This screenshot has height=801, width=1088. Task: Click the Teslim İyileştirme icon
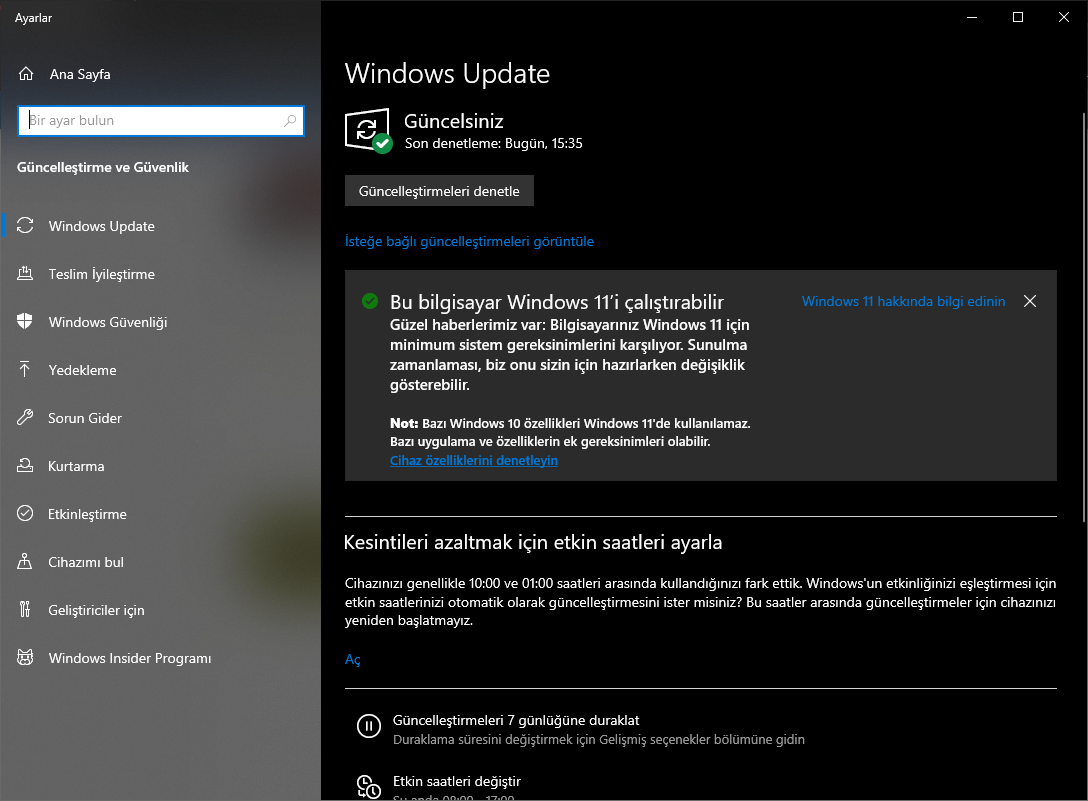pyautogui.click(x=25, y=273)
